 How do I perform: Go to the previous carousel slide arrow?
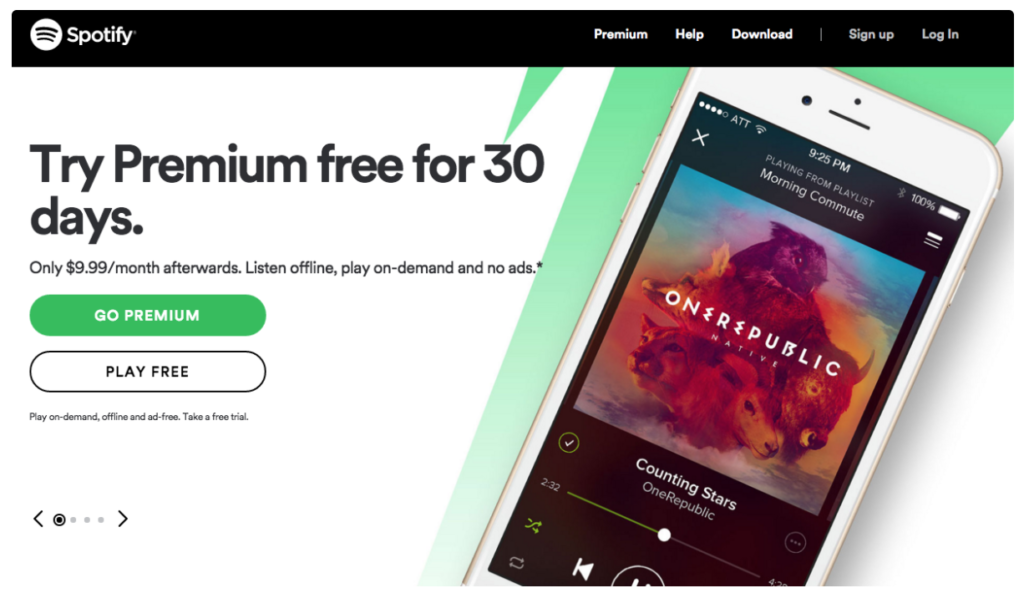pos(38,519)
